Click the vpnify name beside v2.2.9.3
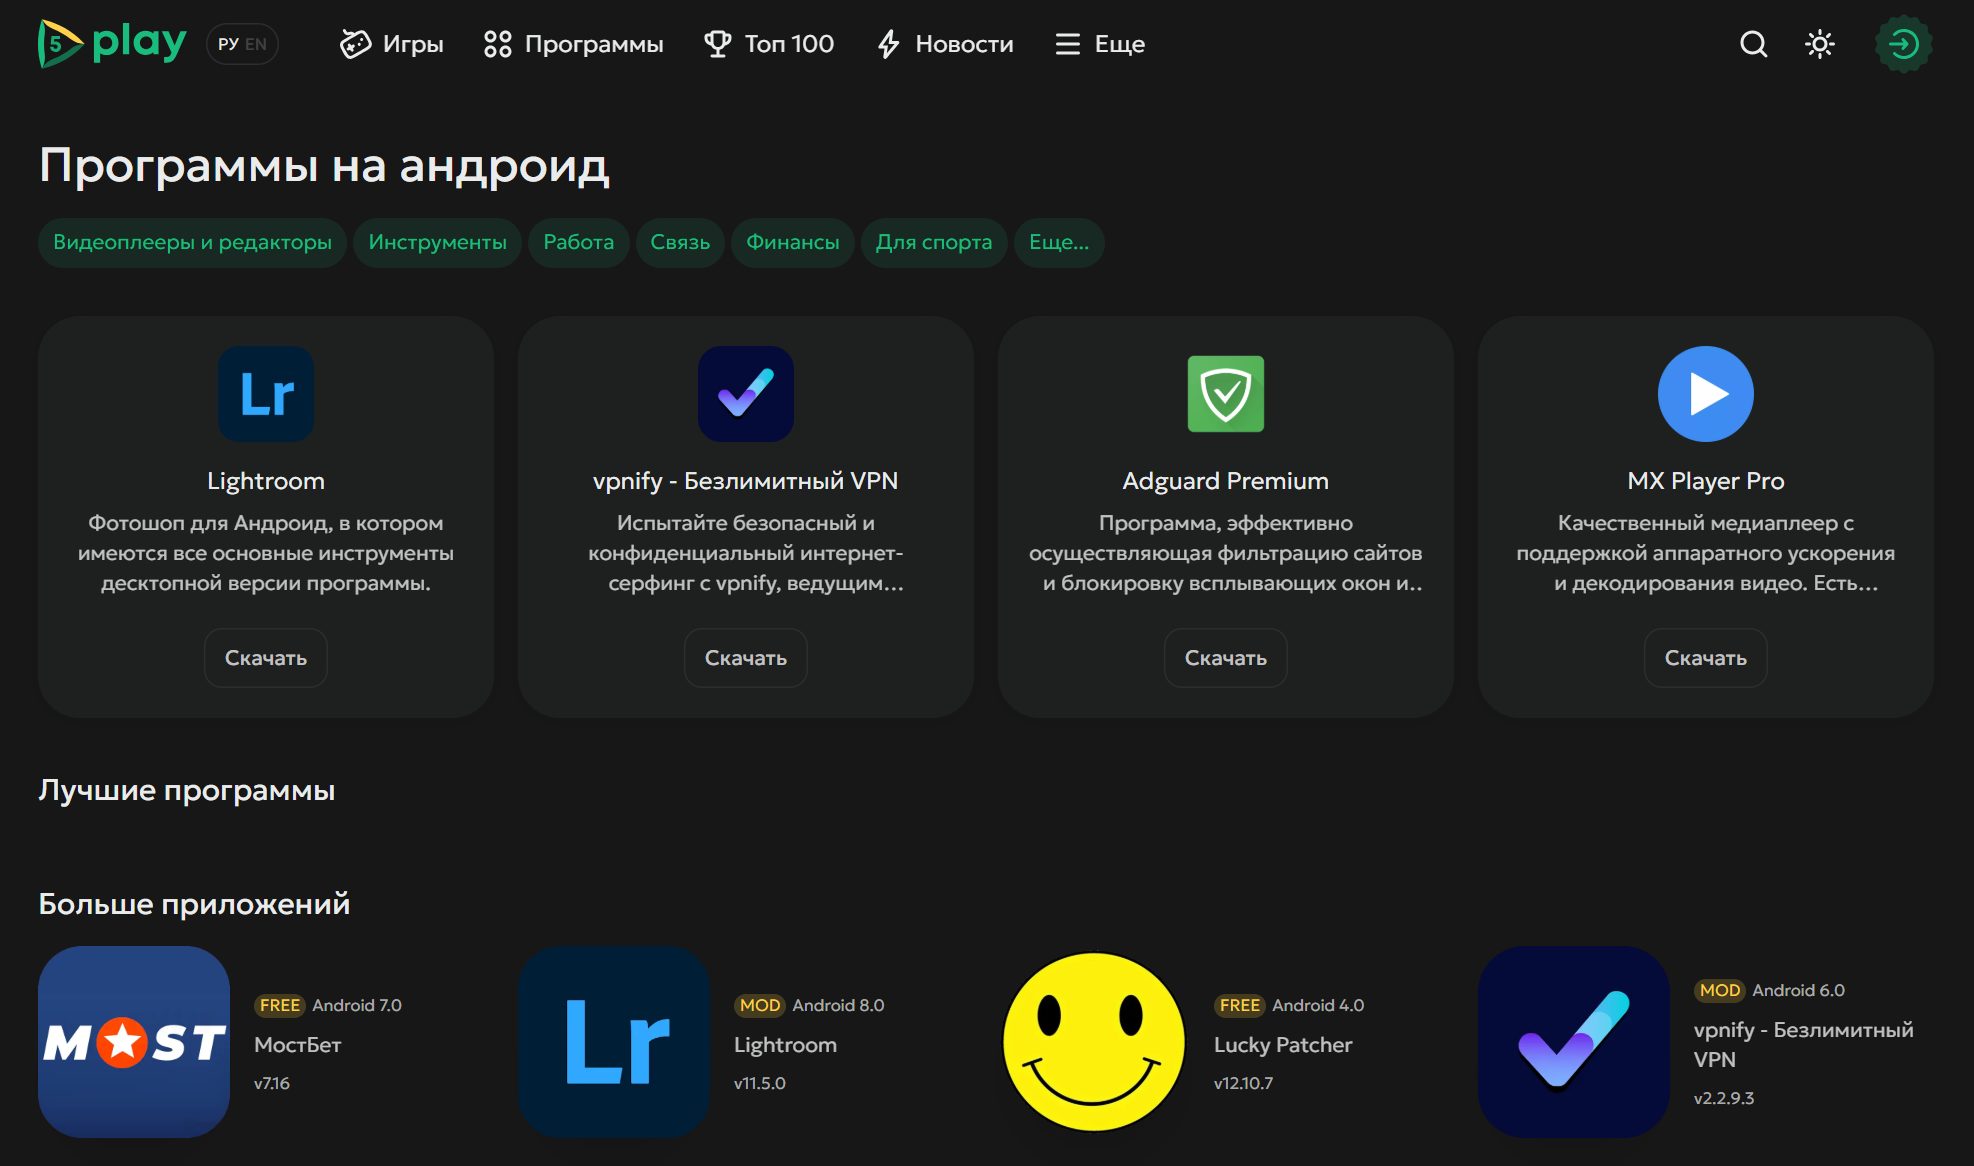Image resolution: width=1974 pixels, height=1166 pixels. tap(1804, 1044)
